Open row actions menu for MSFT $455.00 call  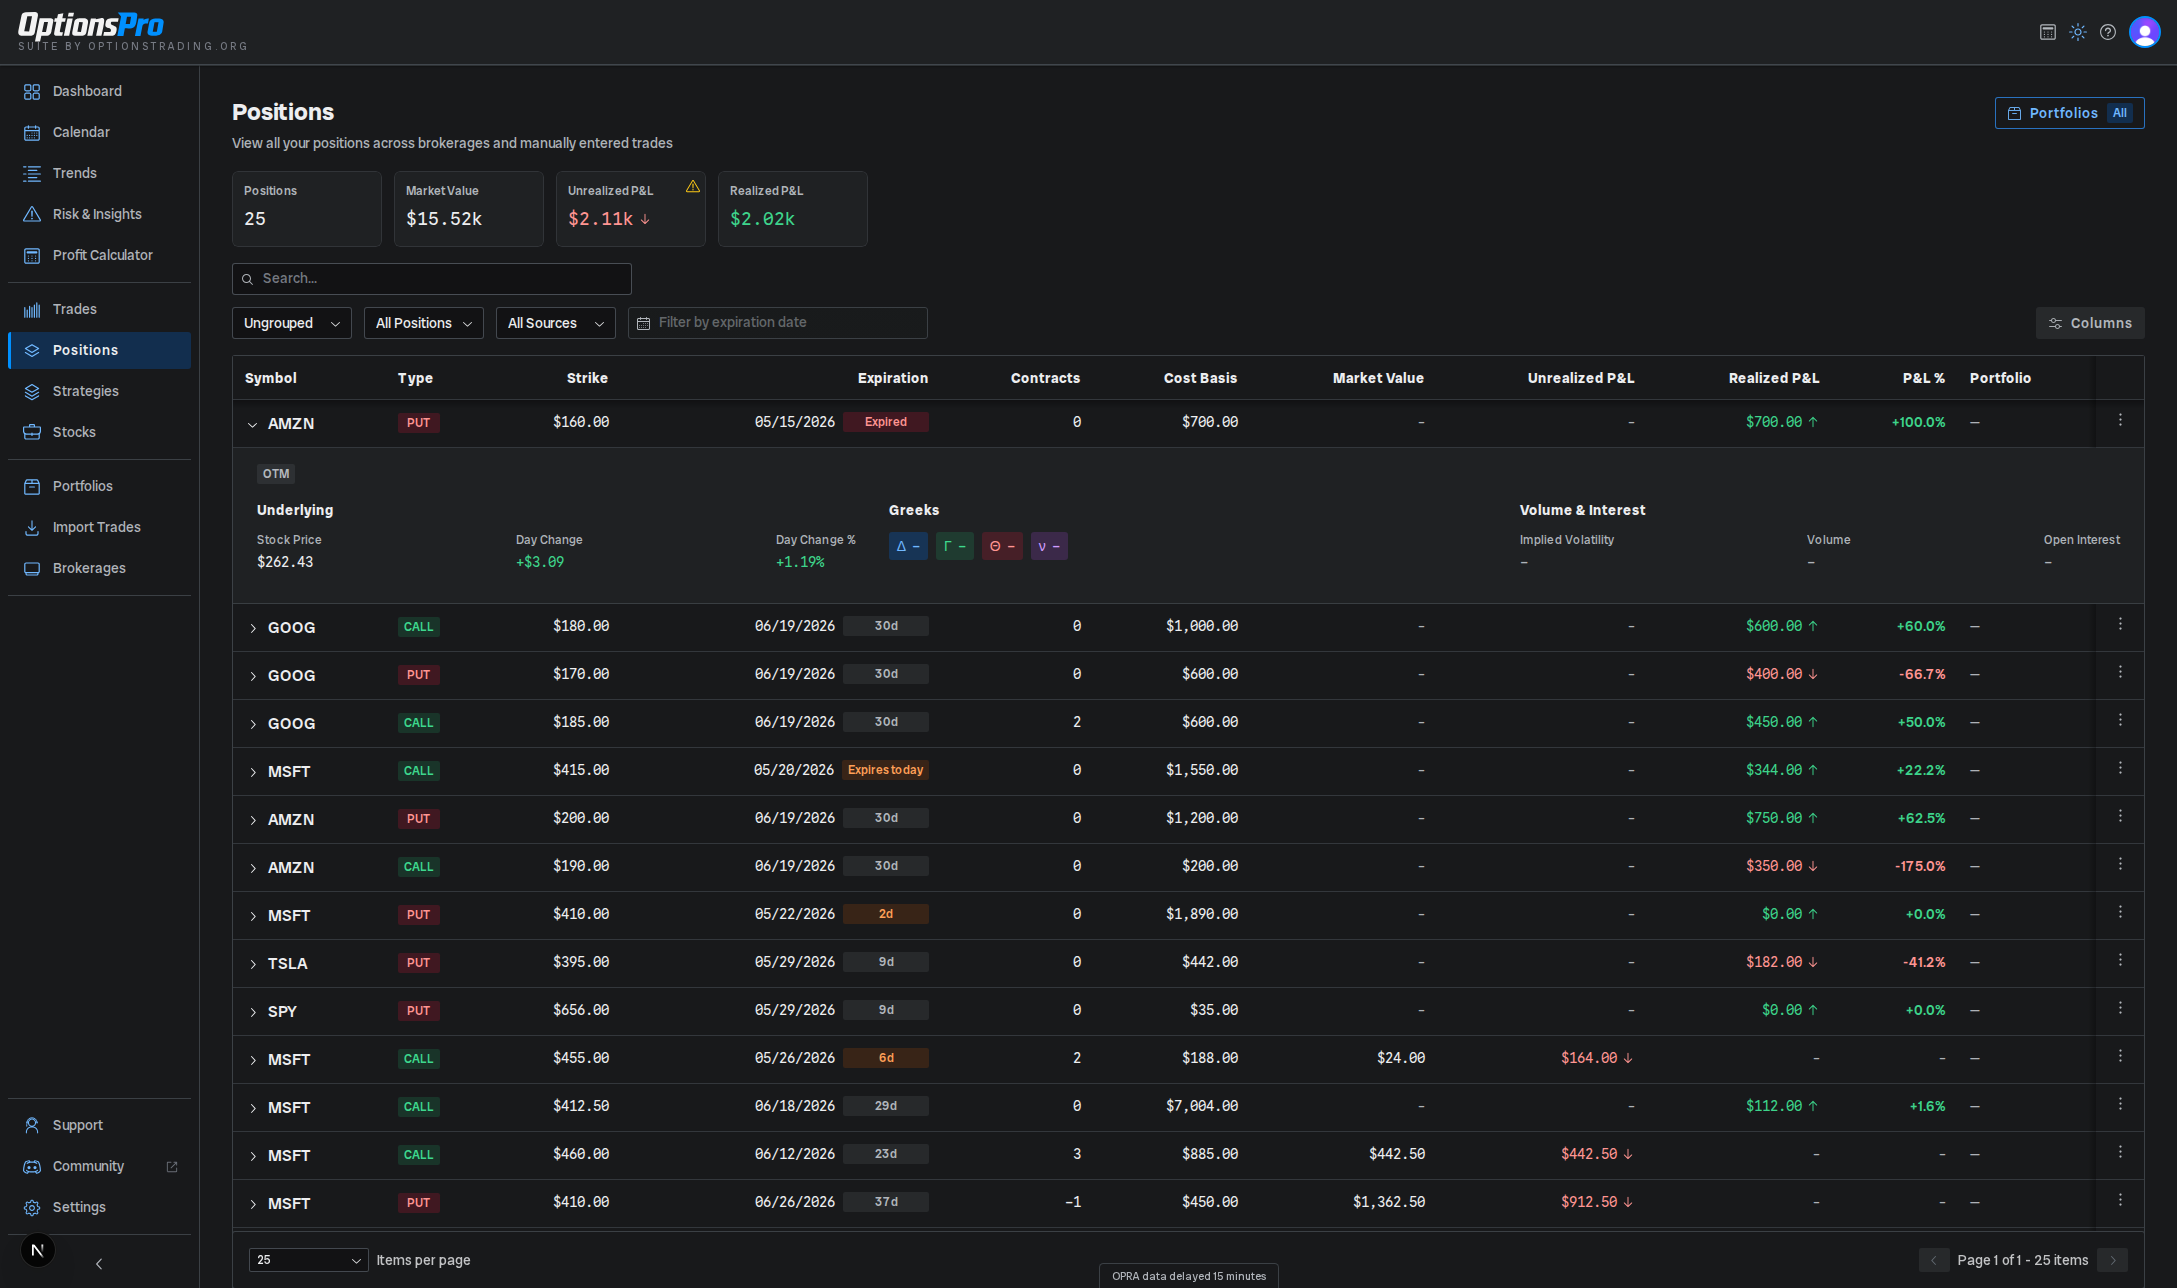pyautogui.click(x=2120, y=1057)
